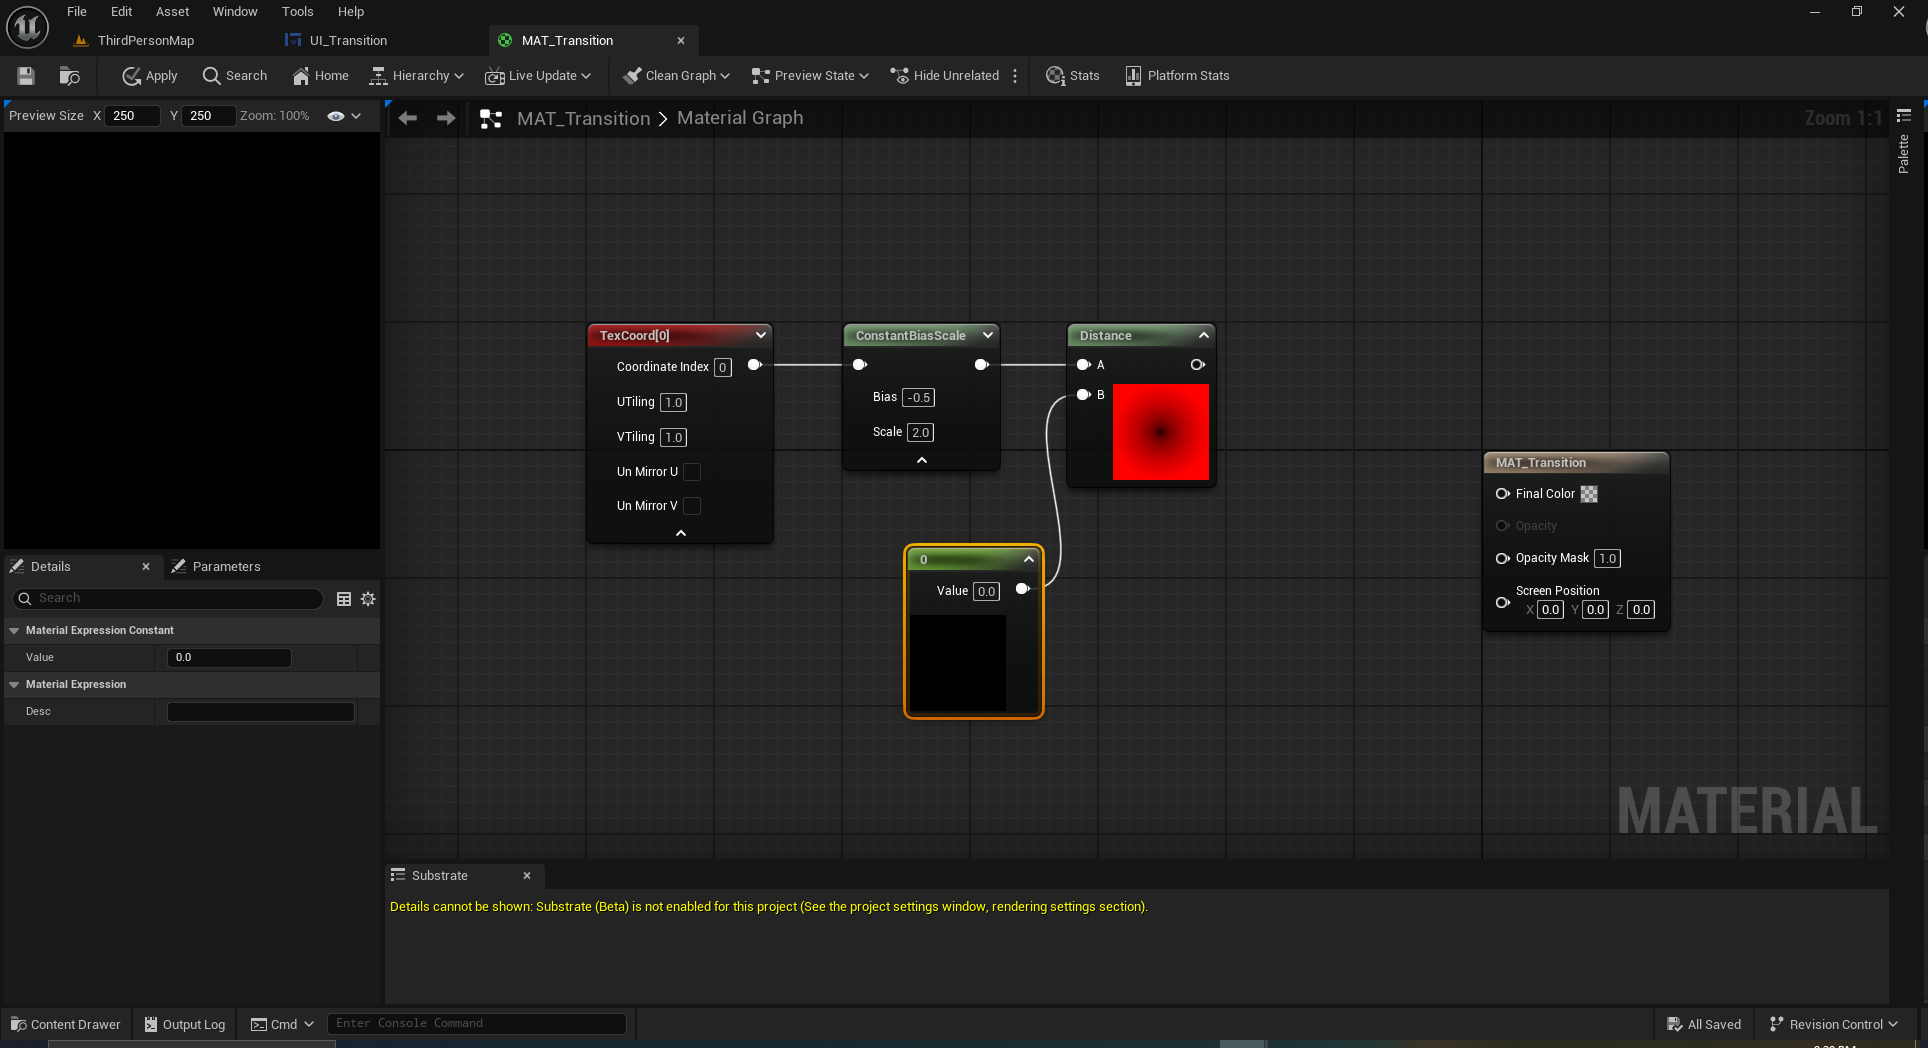Open toolbar overflow options menu
1928x1048 pixels.
(x=1015, y=76)
